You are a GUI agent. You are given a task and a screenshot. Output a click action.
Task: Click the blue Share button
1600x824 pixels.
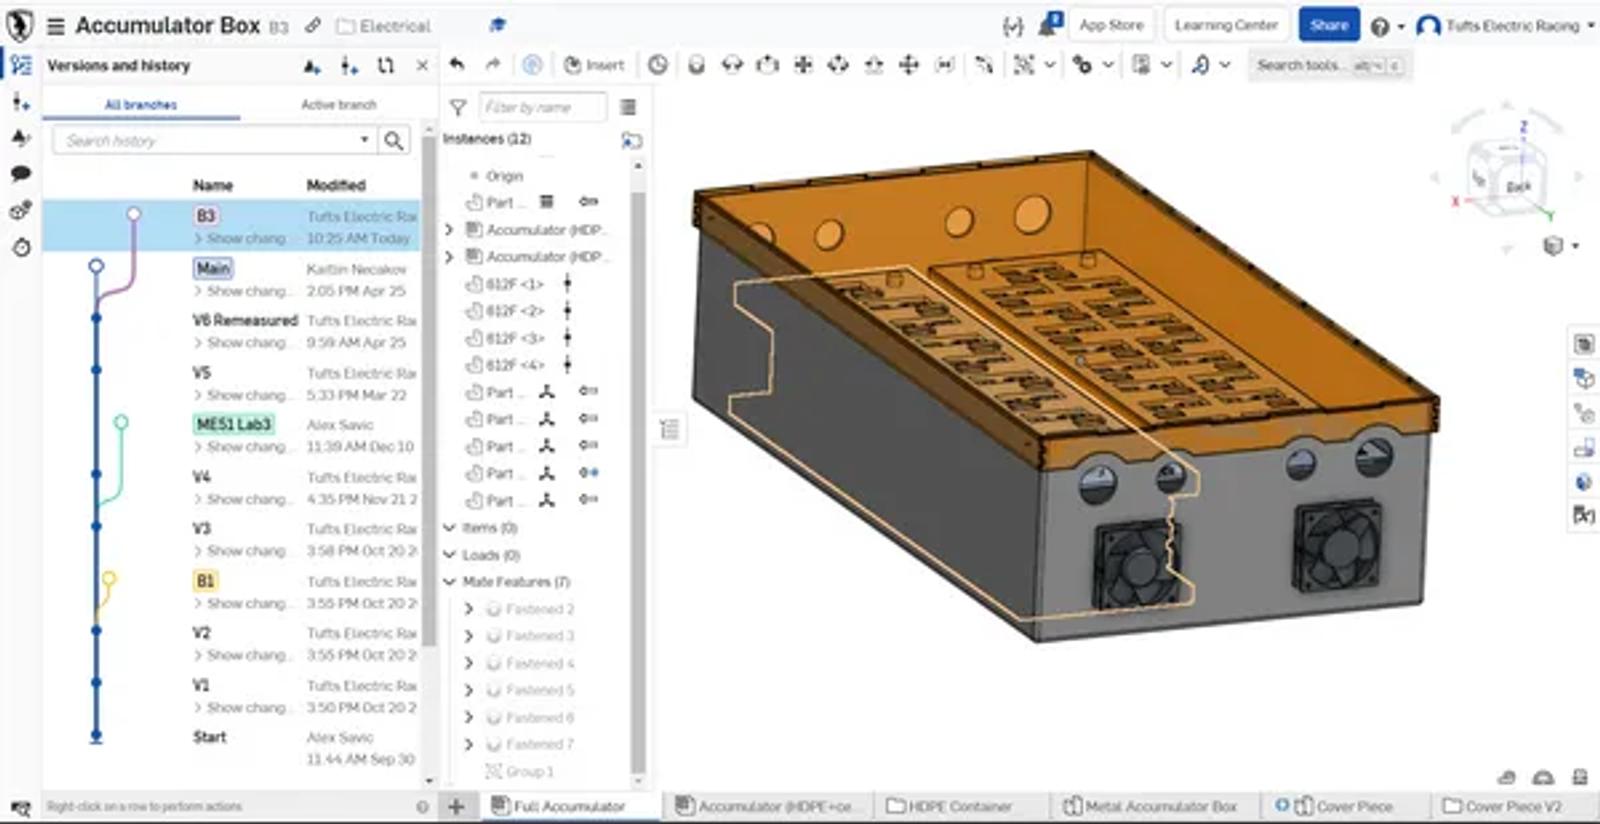pos(1328,25)
